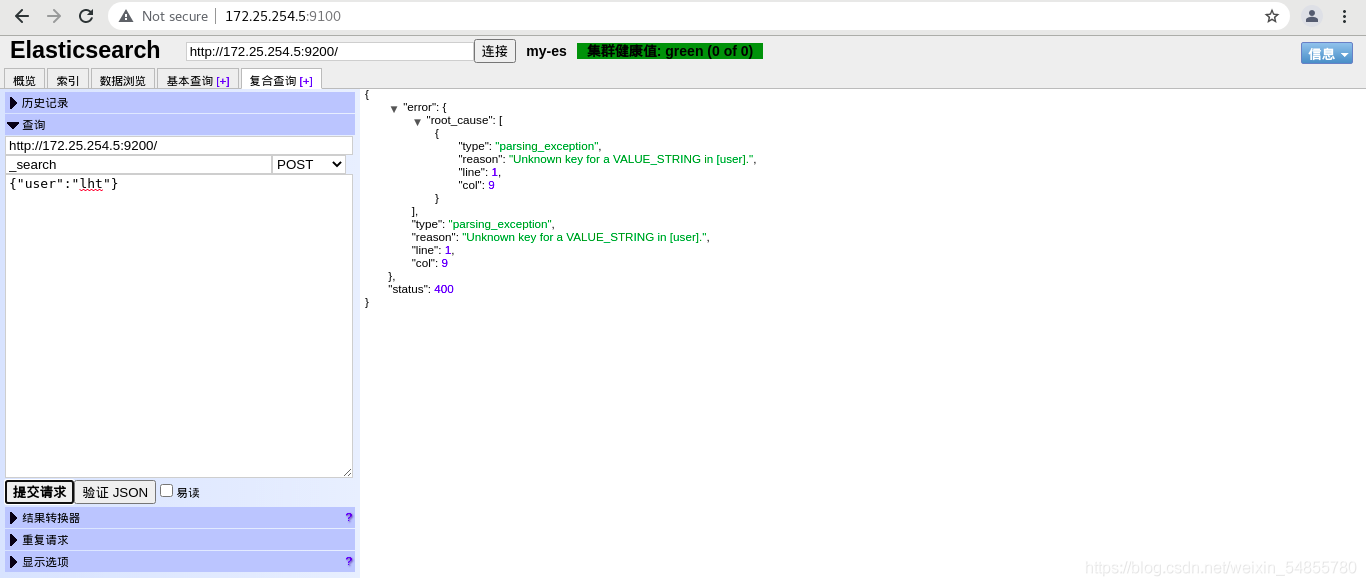Screen dimensions: 1366x586
Task: Click the outer "reason" error message
Action: (585, 237)
